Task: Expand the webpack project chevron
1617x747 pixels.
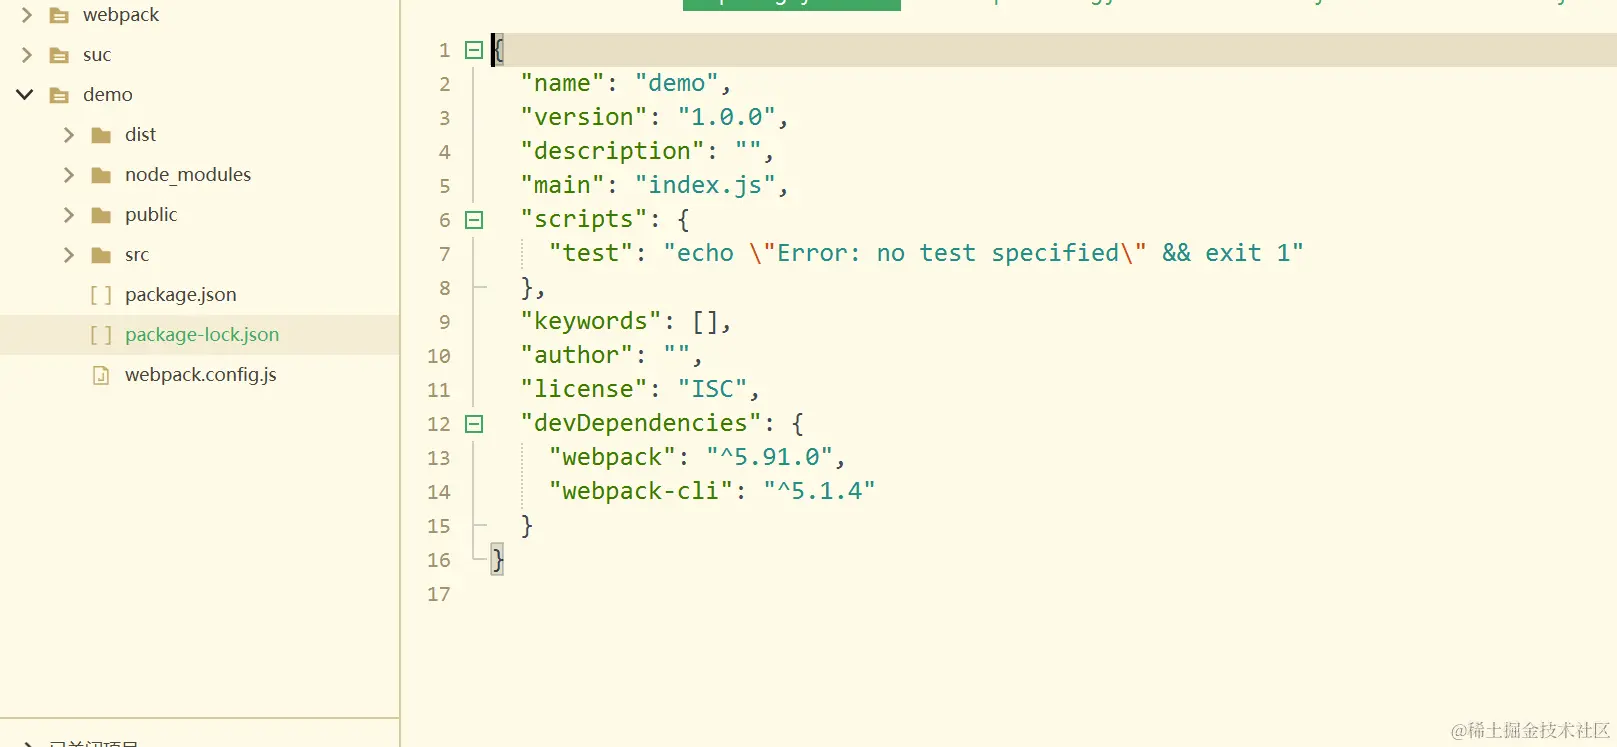Action: (27, 15)
